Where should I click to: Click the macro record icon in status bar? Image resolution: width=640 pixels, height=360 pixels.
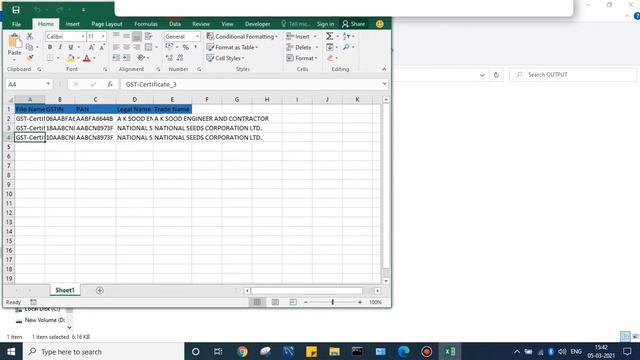click(x=33, y=302)
